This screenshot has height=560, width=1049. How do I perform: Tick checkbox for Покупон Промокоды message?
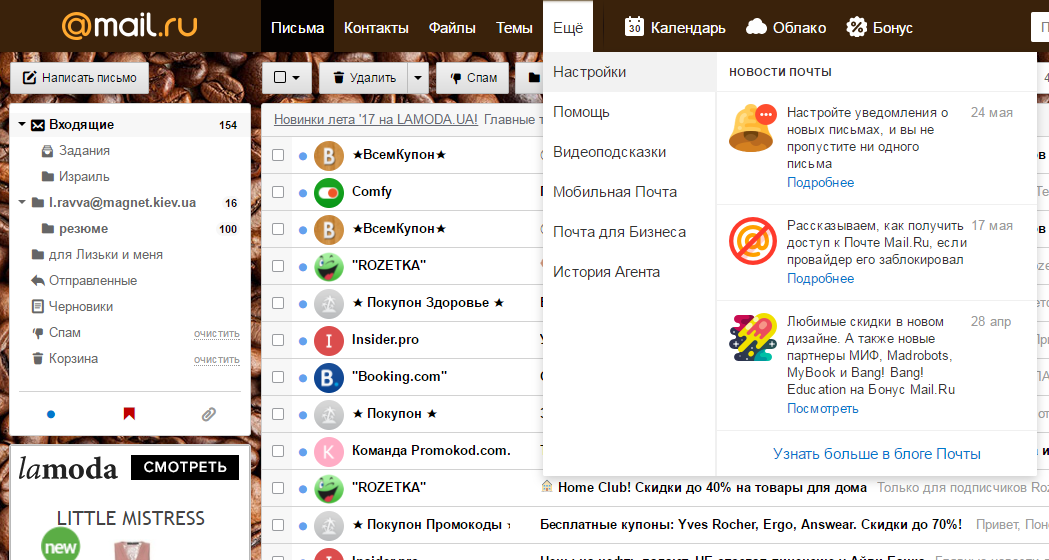coord(278,525)
